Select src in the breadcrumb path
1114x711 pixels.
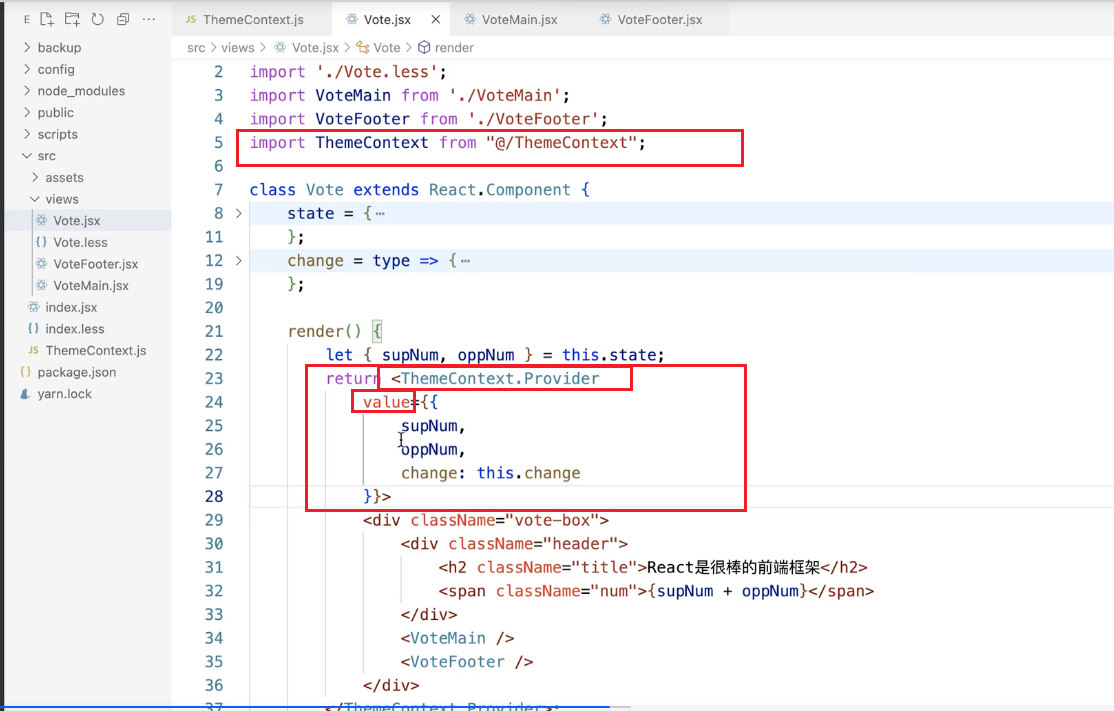pos(196,48)
